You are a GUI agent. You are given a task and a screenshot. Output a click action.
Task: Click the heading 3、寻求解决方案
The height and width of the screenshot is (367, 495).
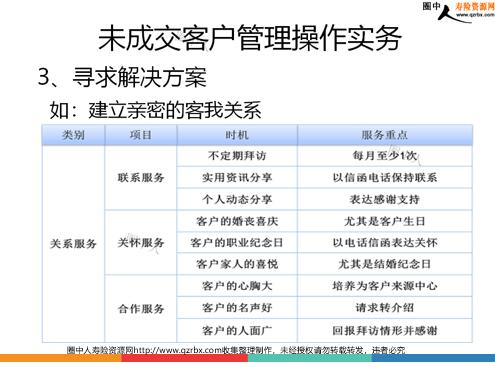coord(122,77)
